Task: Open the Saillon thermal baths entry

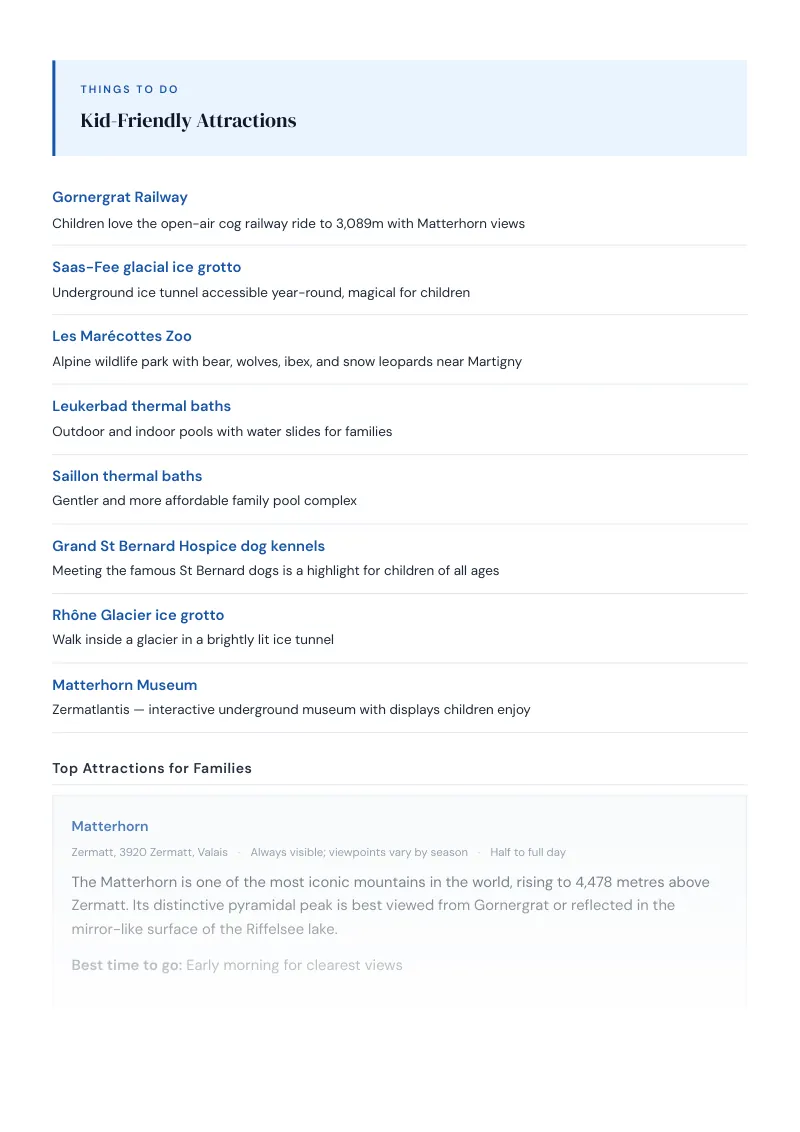Action: click(x=127, y=476)
